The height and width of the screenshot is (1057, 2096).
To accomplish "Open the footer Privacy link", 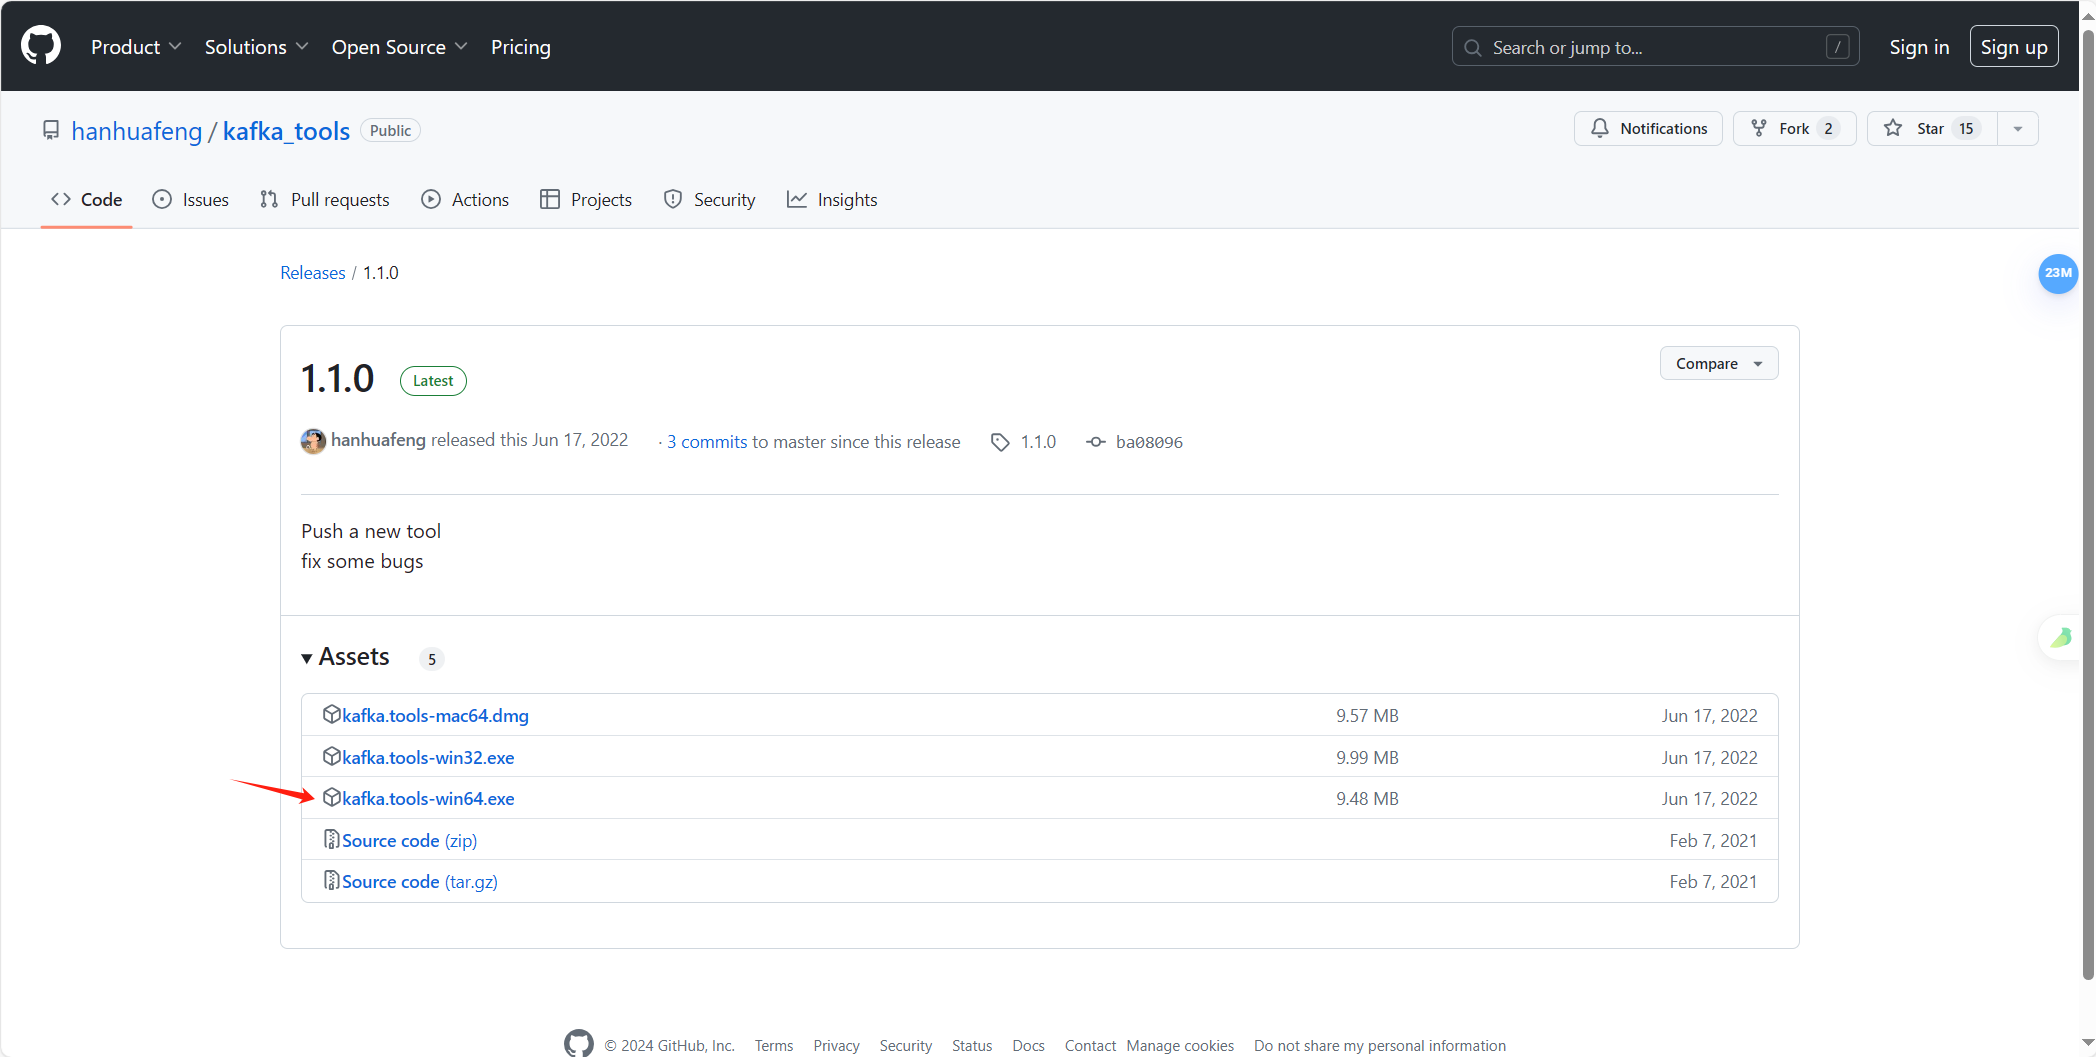I will pos(836,1045).
